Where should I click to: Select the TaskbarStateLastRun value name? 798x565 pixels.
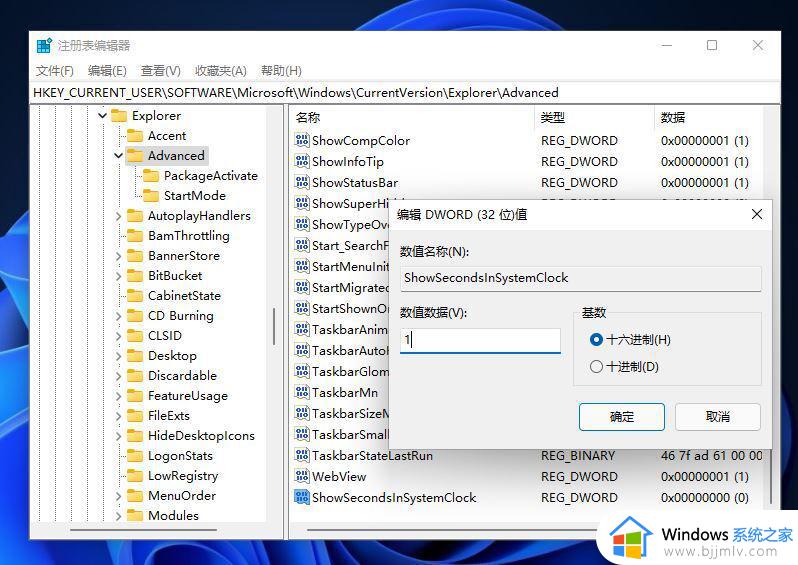pyautogui.click(x=372, y=456)
